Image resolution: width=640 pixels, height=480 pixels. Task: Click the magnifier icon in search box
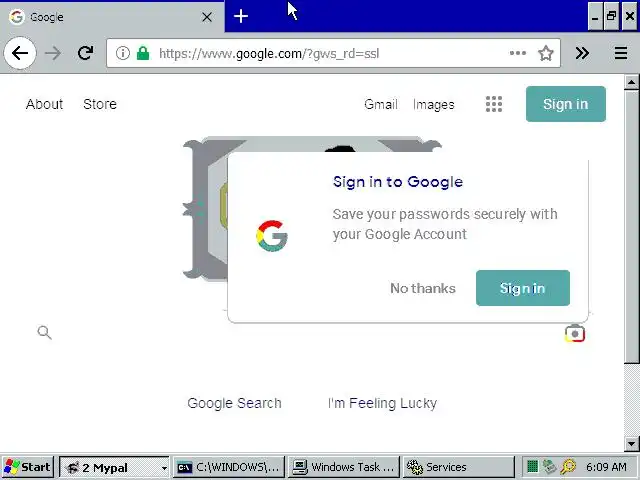click(44, 333)
